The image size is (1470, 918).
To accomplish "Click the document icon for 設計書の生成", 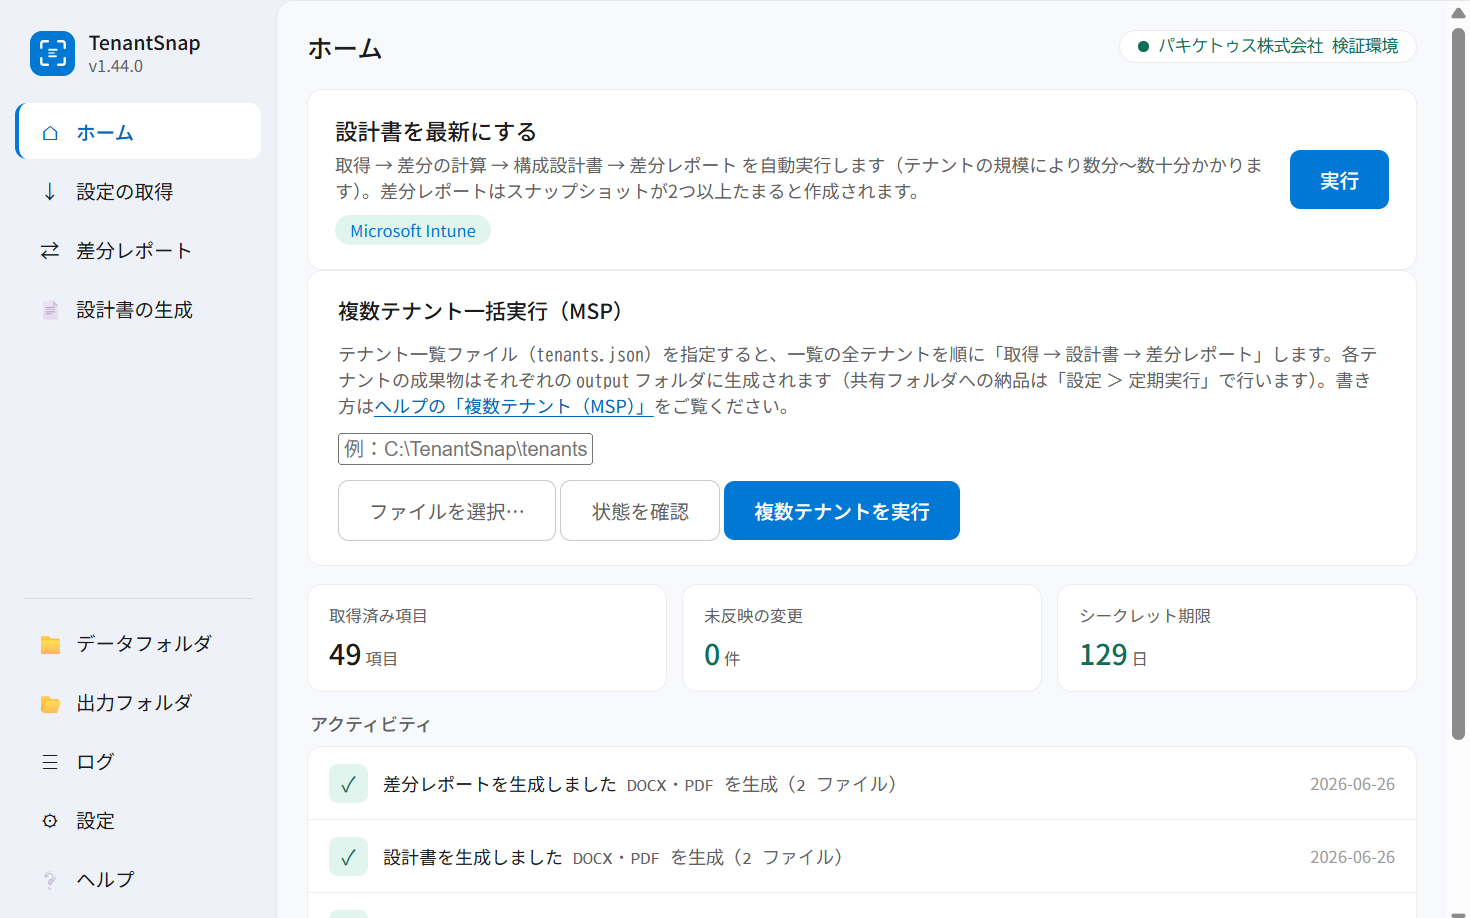I will (x=50, y=310).
